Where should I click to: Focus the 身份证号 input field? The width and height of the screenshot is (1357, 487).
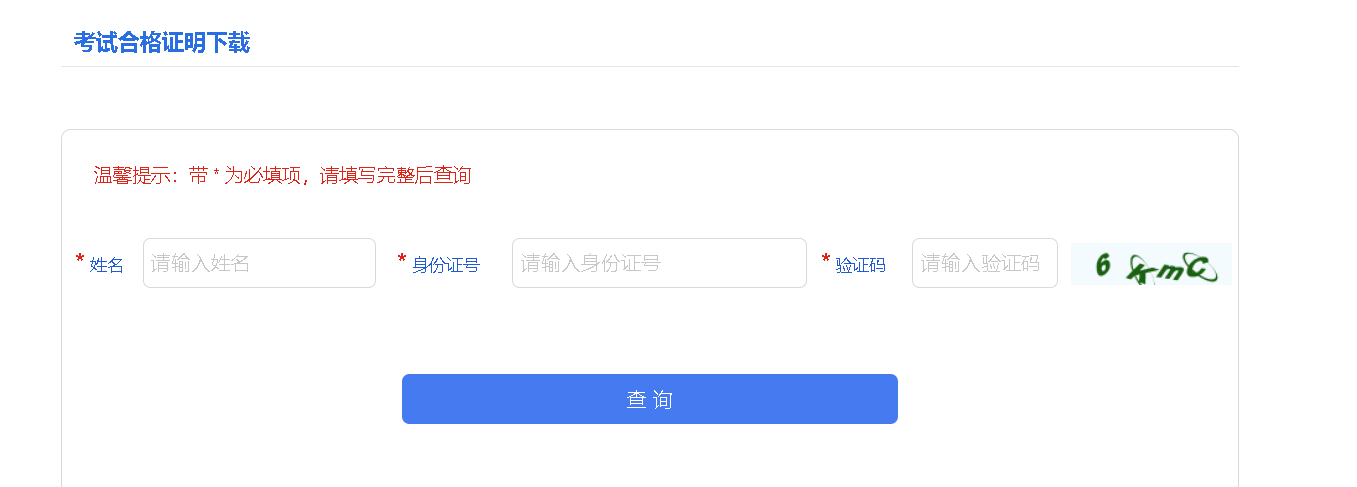pos(659,263)
